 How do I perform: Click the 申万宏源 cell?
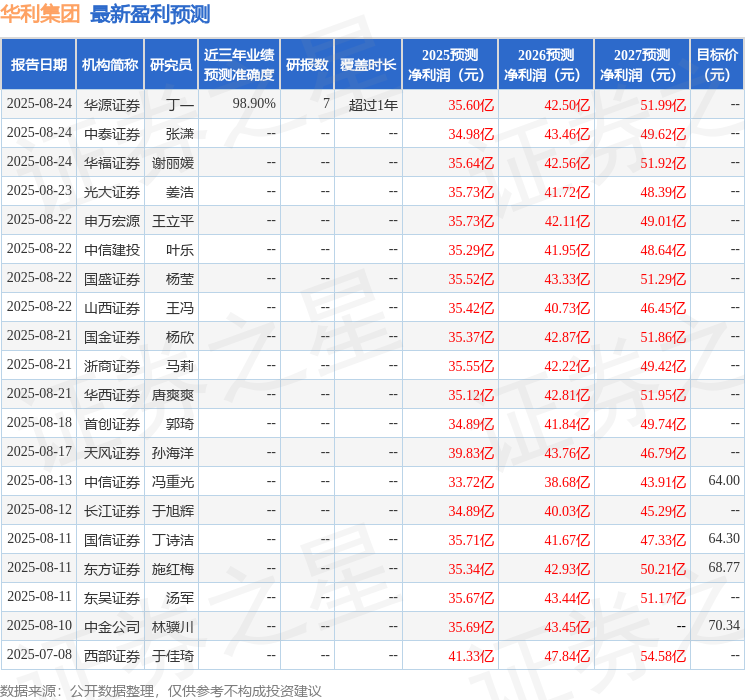click(x=112, y=221)
